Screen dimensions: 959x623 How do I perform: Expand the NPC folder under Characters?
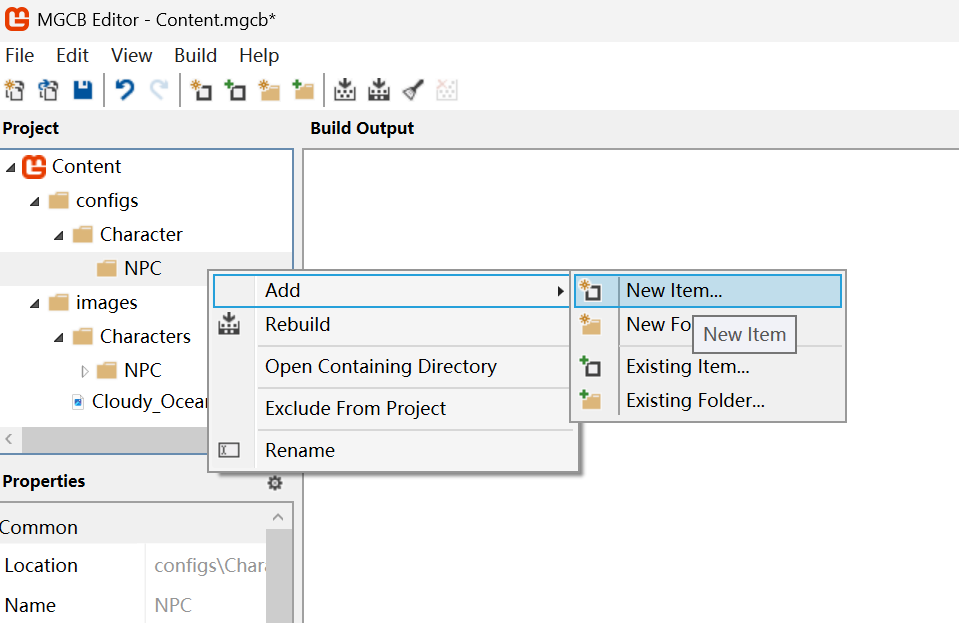click(84, 370)
